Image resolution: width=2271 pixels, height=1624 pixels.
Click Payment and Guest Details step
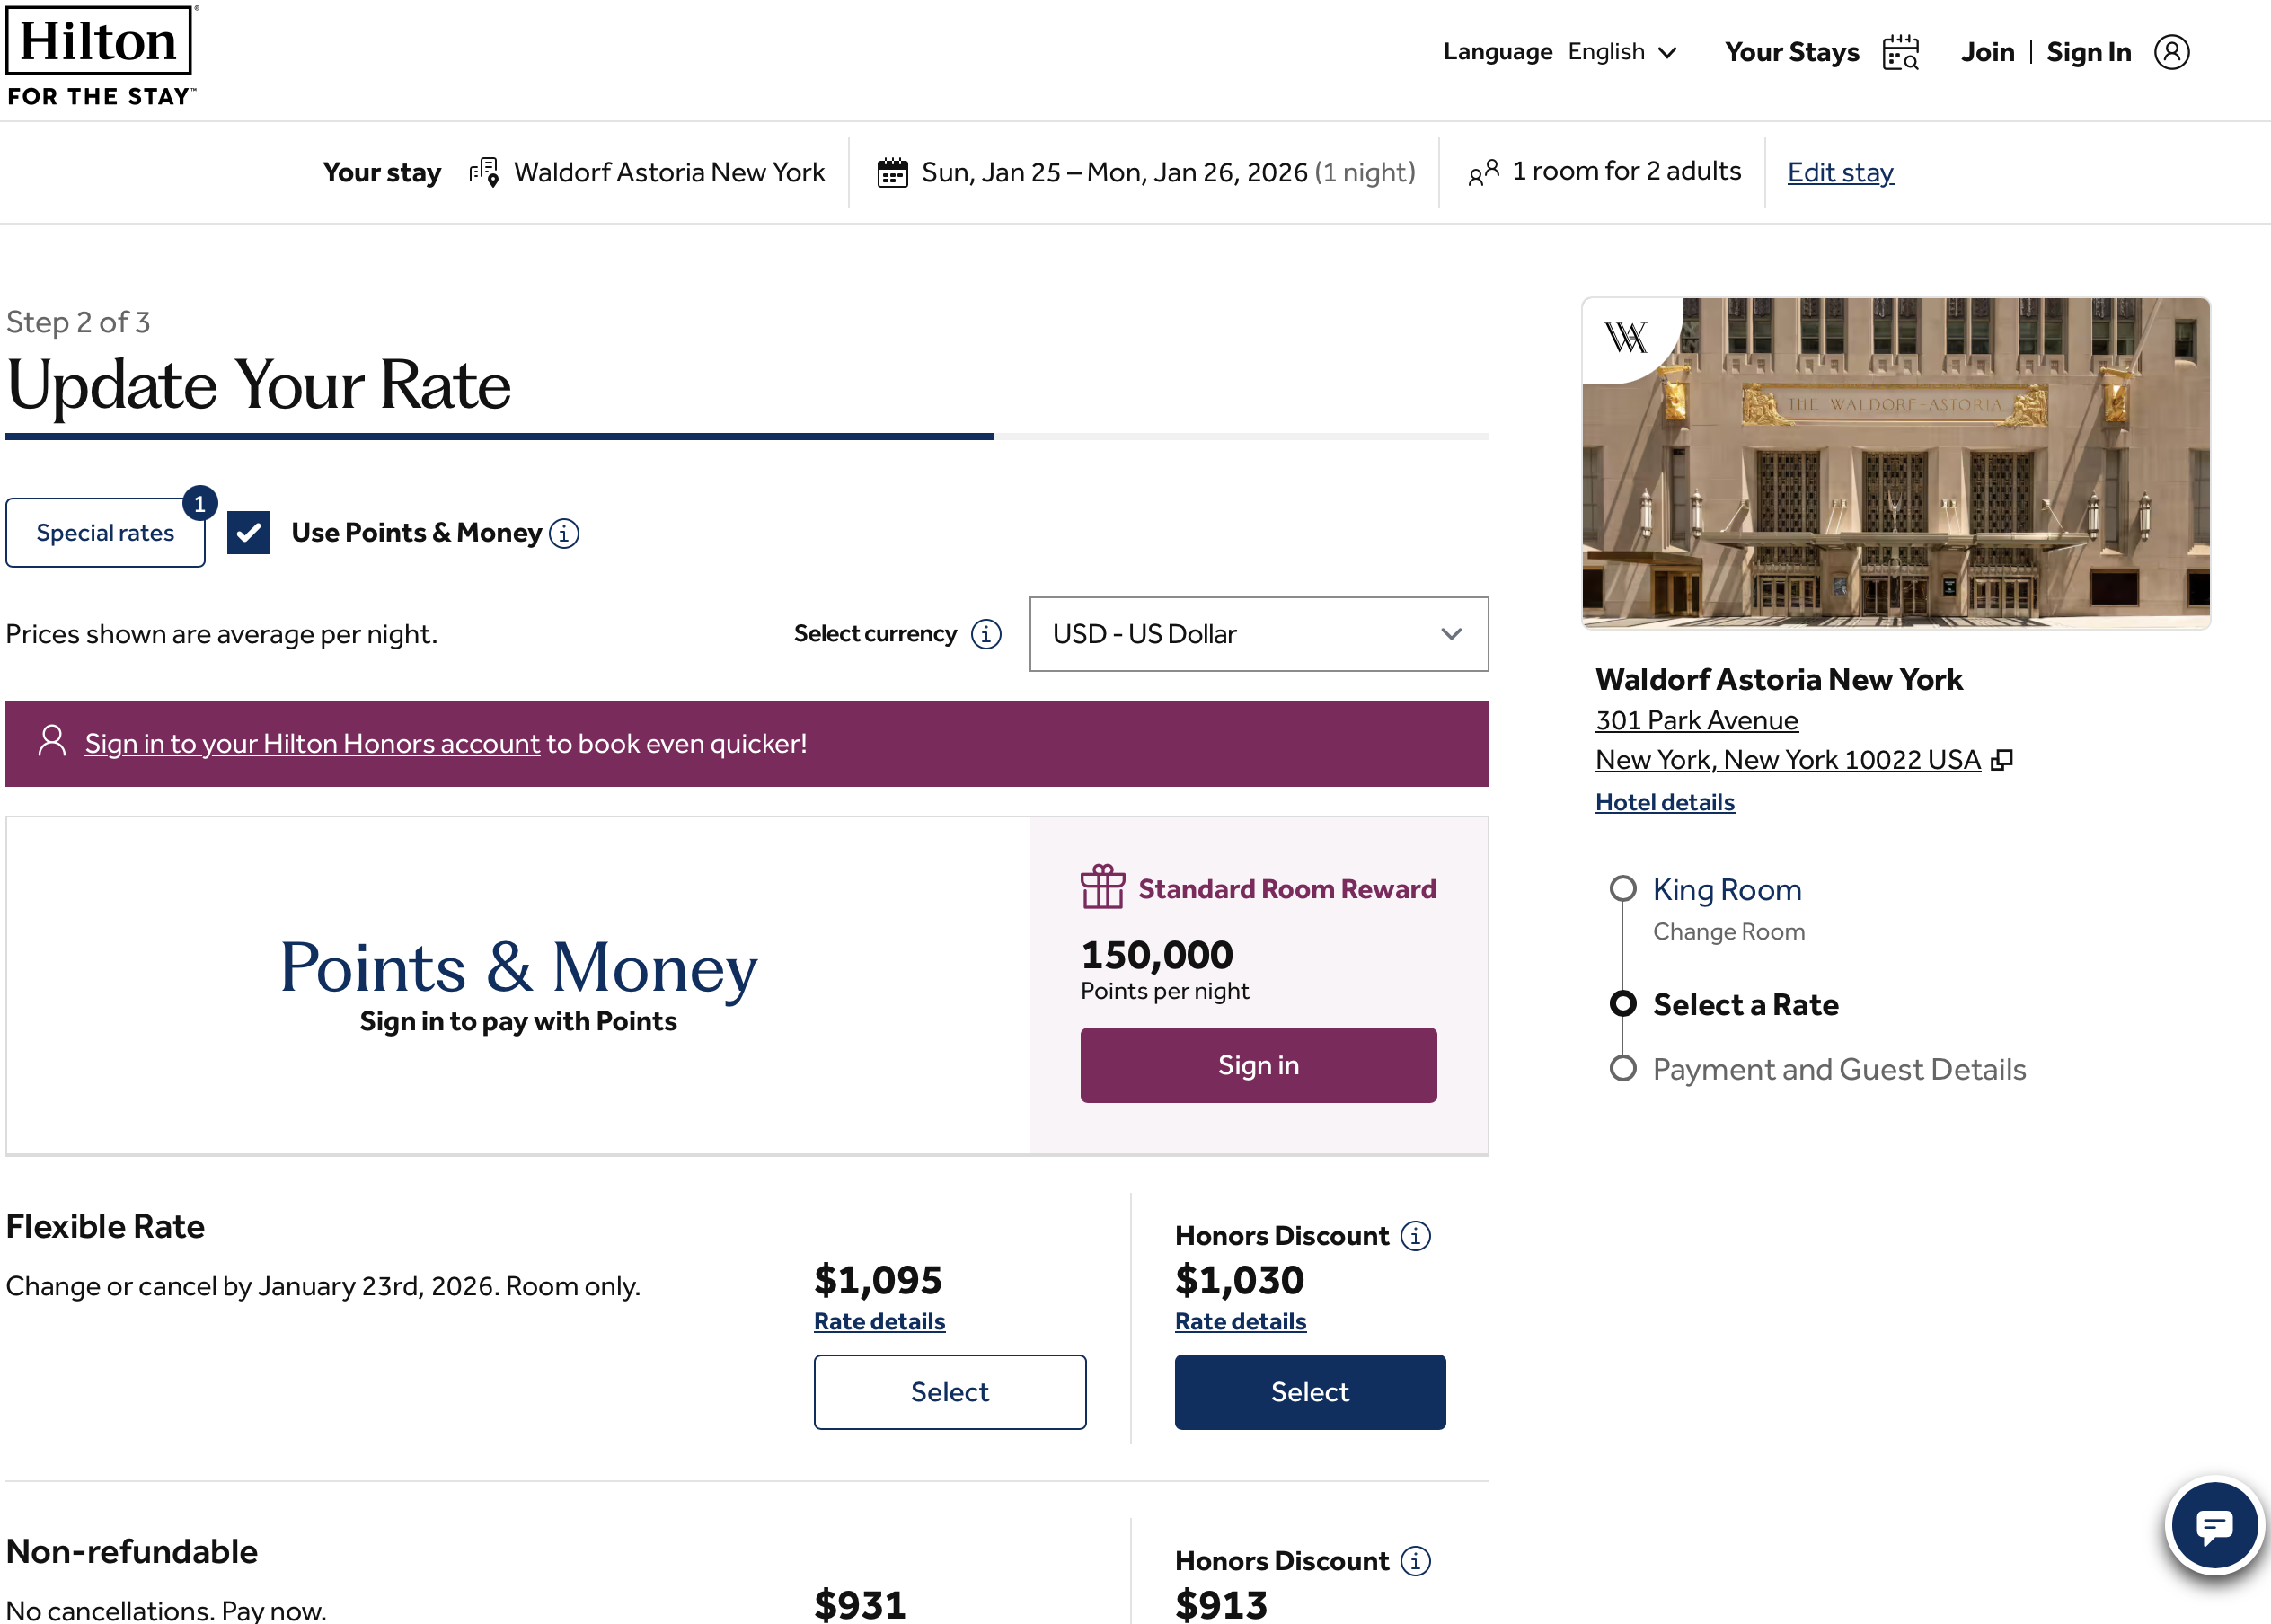(1839, 1069)
